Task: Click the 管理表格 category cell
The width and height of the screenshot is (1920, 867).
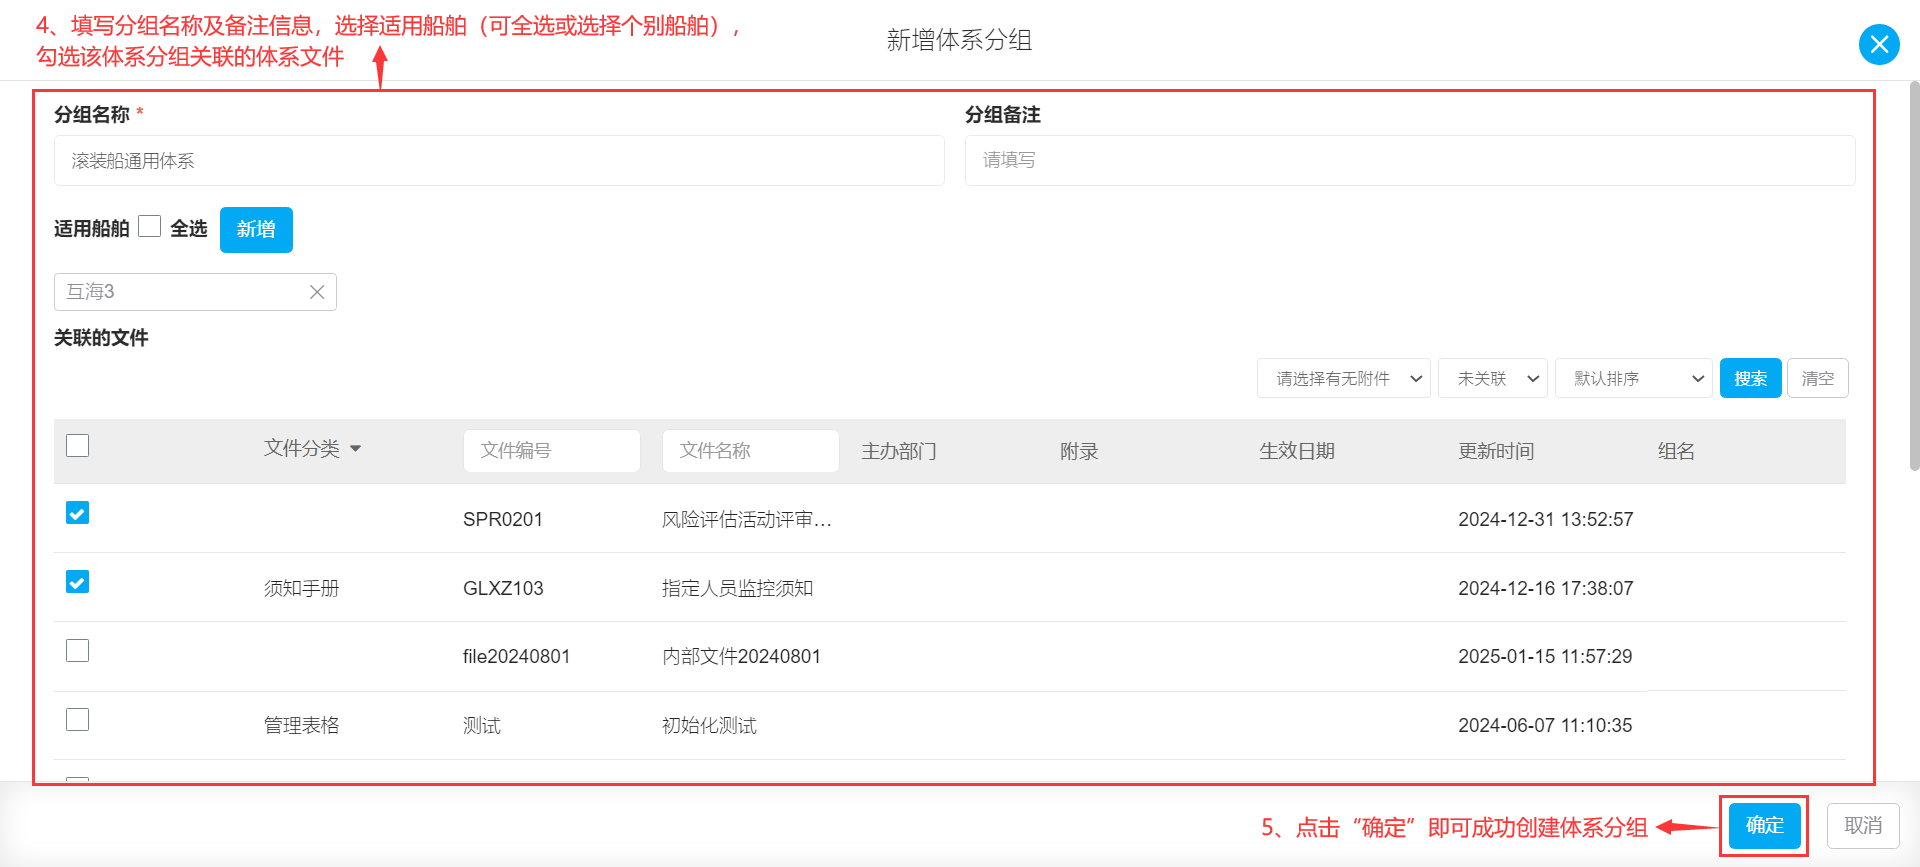Action: click(x=302, y=725)
